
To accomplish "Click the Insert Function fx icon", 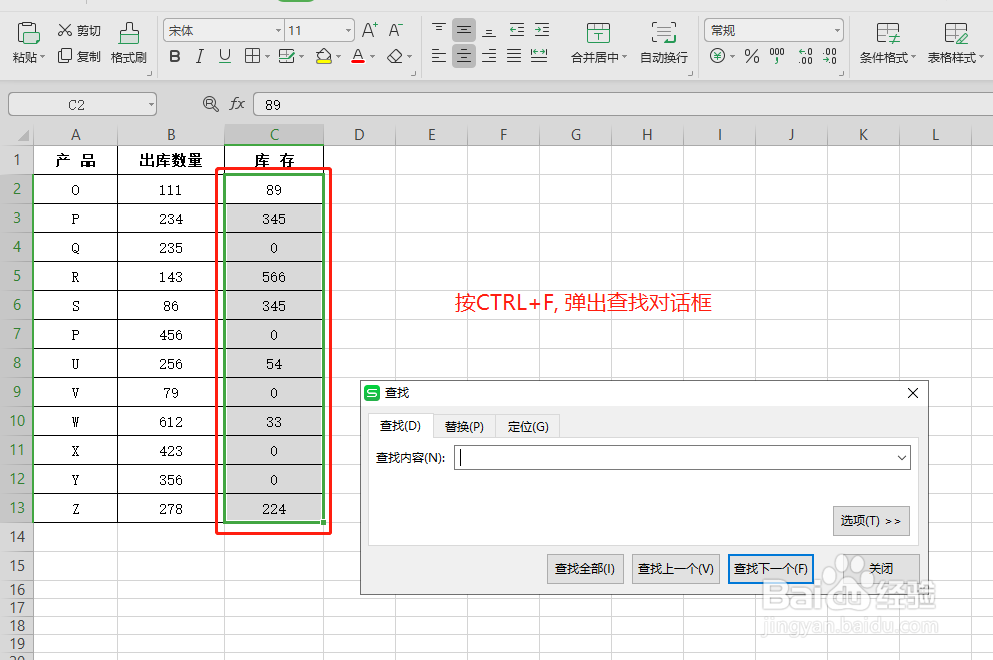I will coord(239,104).
